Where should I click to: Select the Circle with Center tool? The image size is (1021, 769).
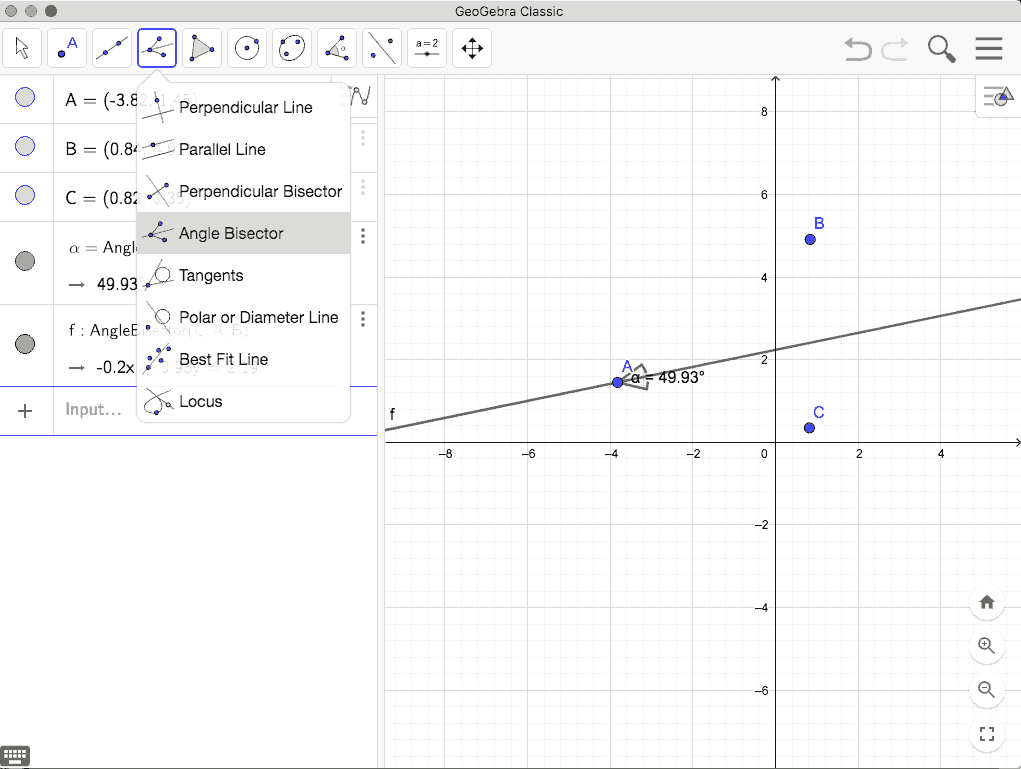pos(247,48)
